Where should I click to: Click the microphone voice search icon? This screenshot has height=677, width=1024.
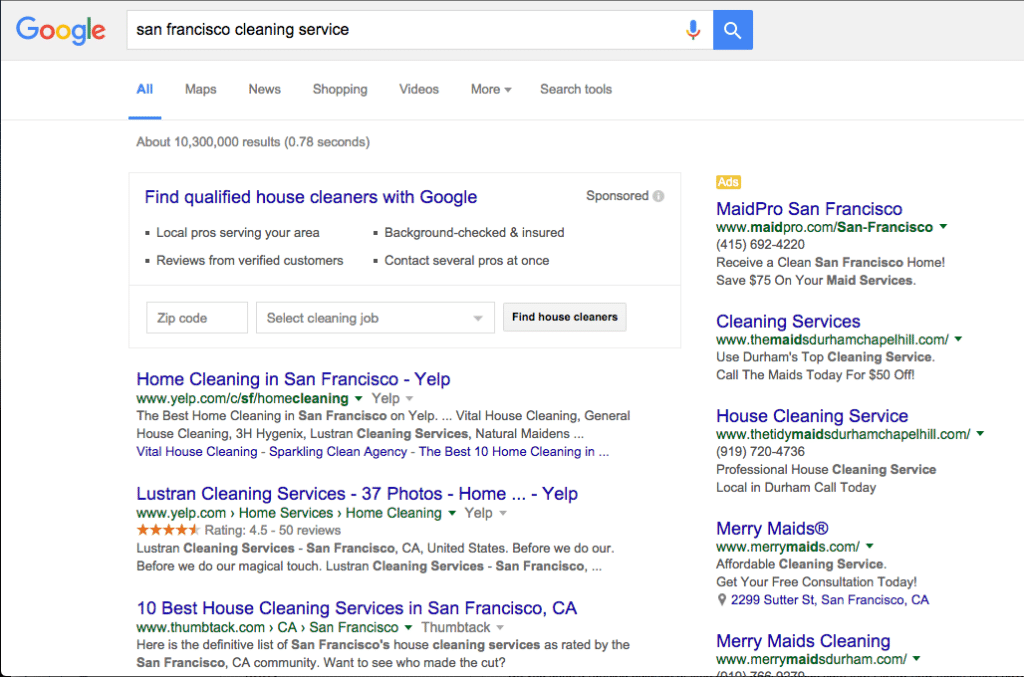click(693, 29)
